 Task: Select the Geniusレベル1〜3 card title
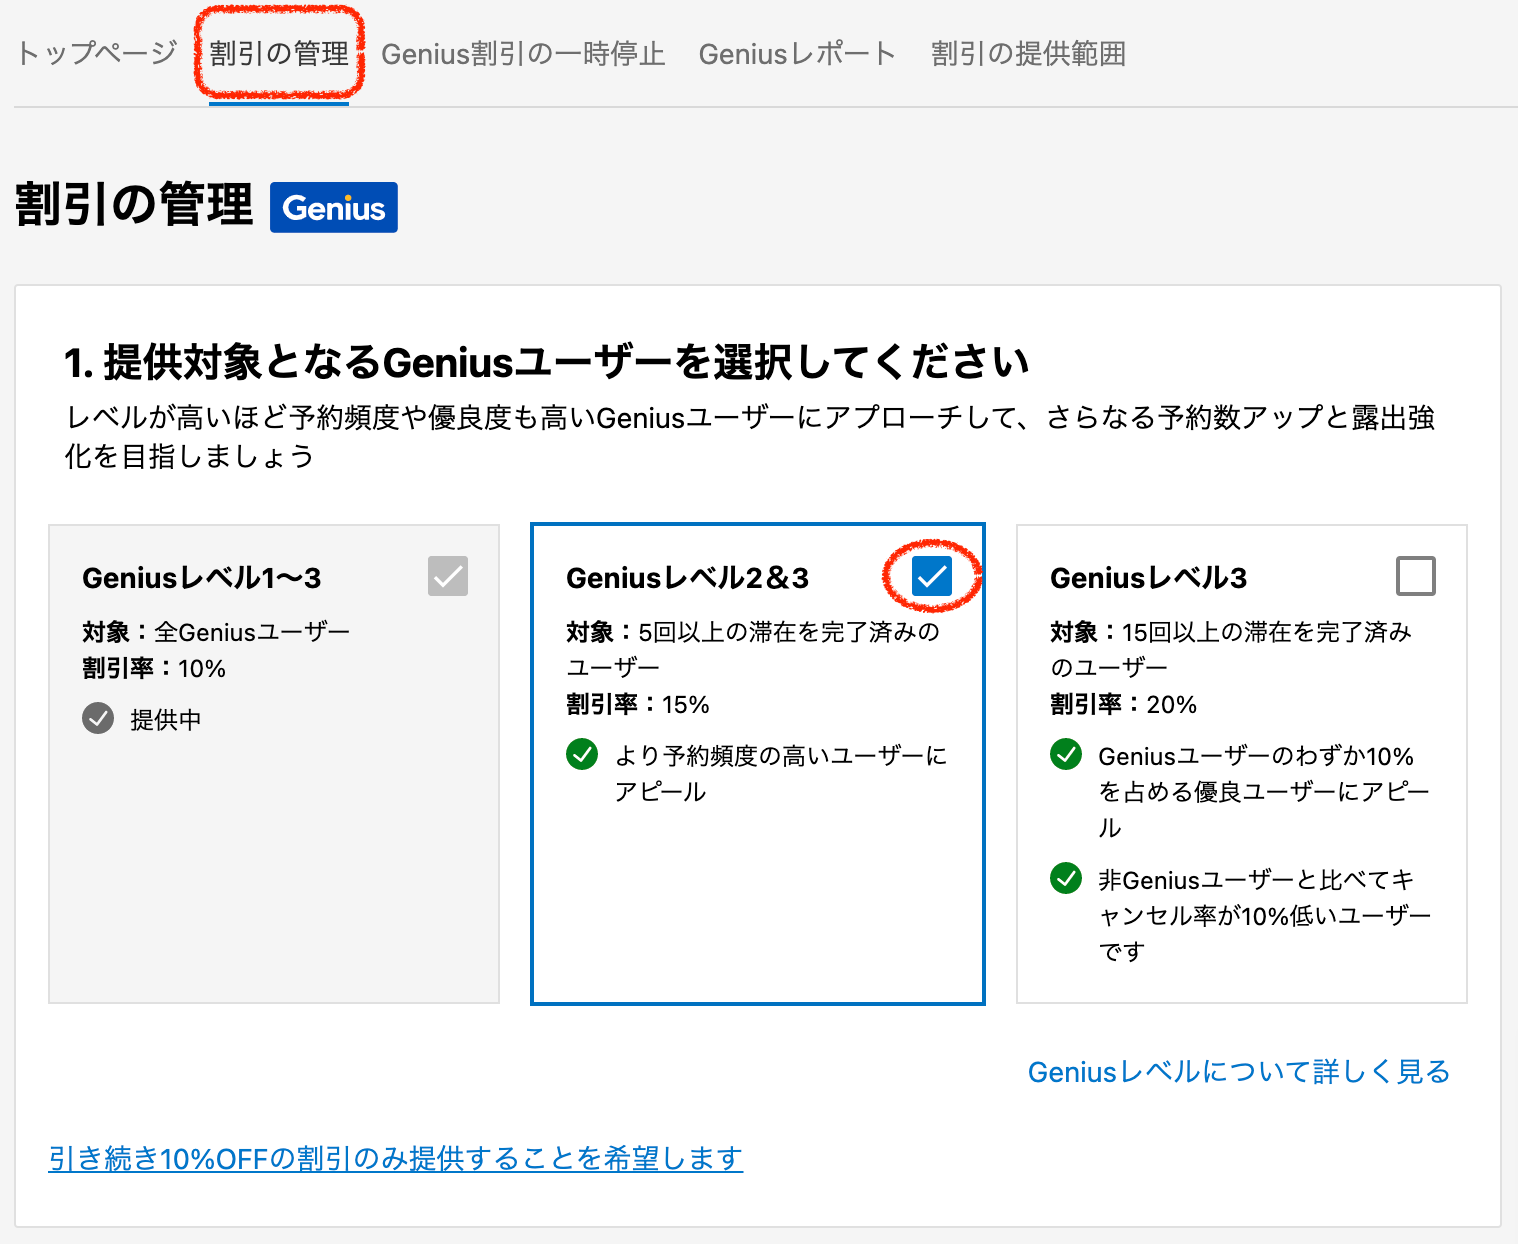click(202, 578)
